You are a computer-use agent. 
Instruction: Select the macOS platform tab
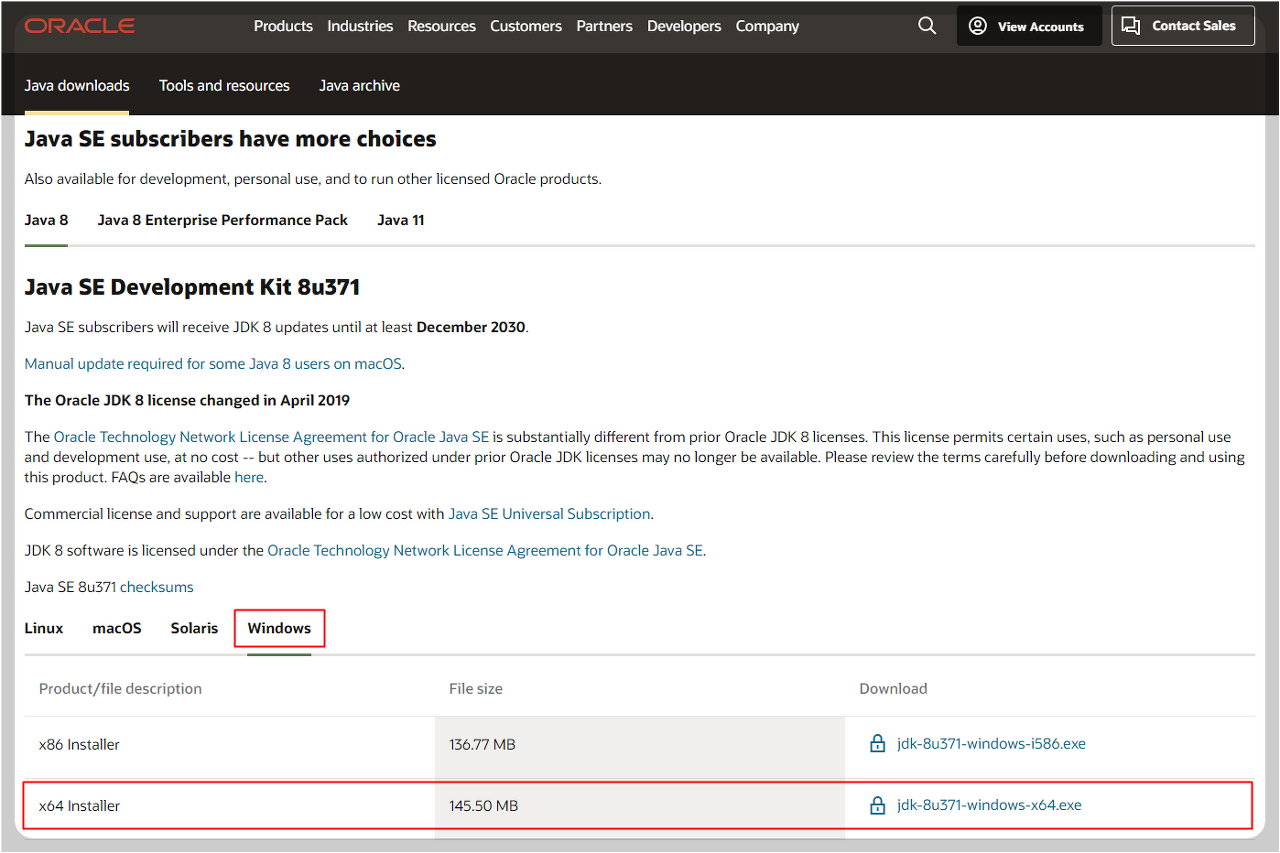[x=117, y=628]
